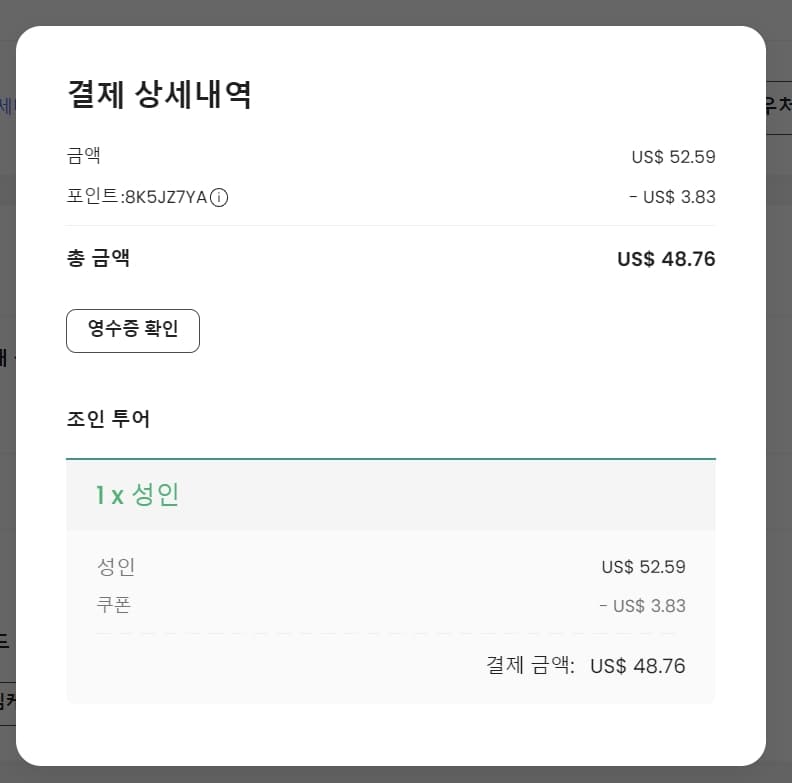Click the 총 금액 label
Viewport: 792px width, 783px height.
point(98,259)
